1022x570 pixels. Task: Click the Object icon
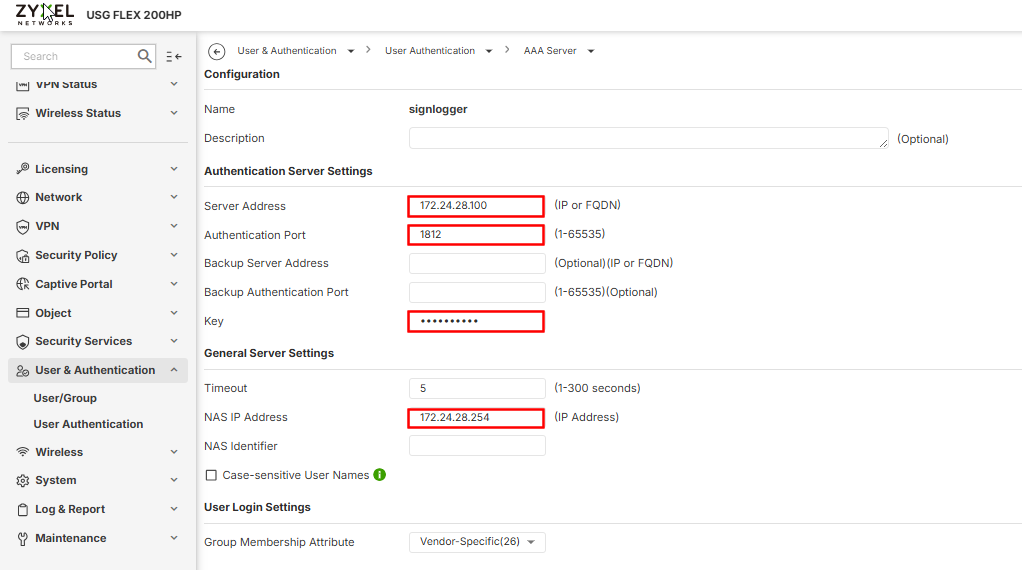click(x=23, y=313)
